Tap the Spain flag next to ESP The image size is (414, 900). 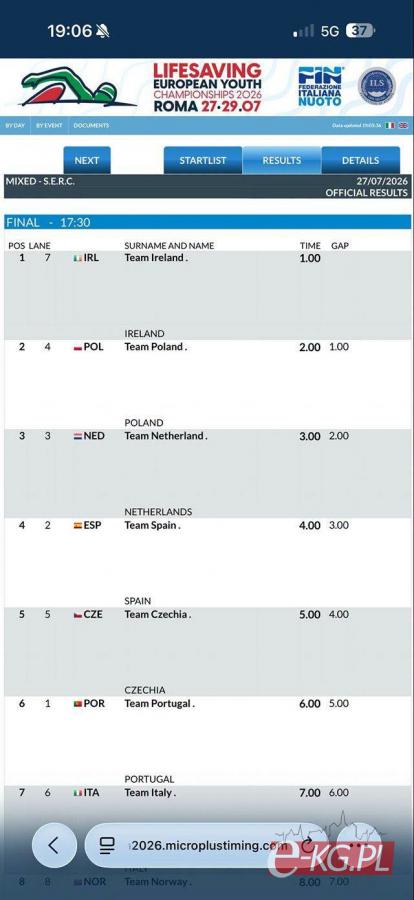point(78,525)
